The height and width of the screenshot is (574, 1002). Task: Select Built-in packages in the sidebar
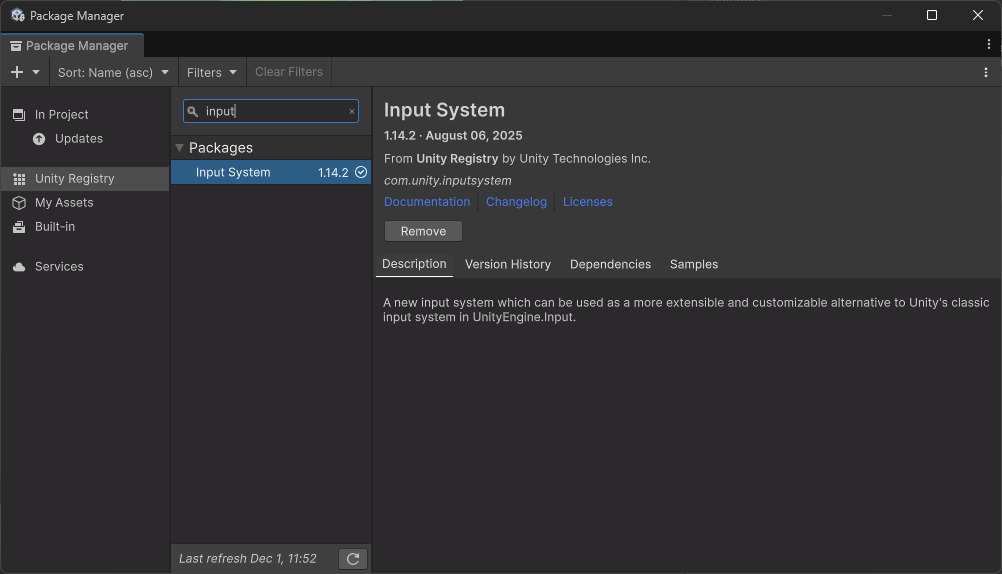point(84,227)
